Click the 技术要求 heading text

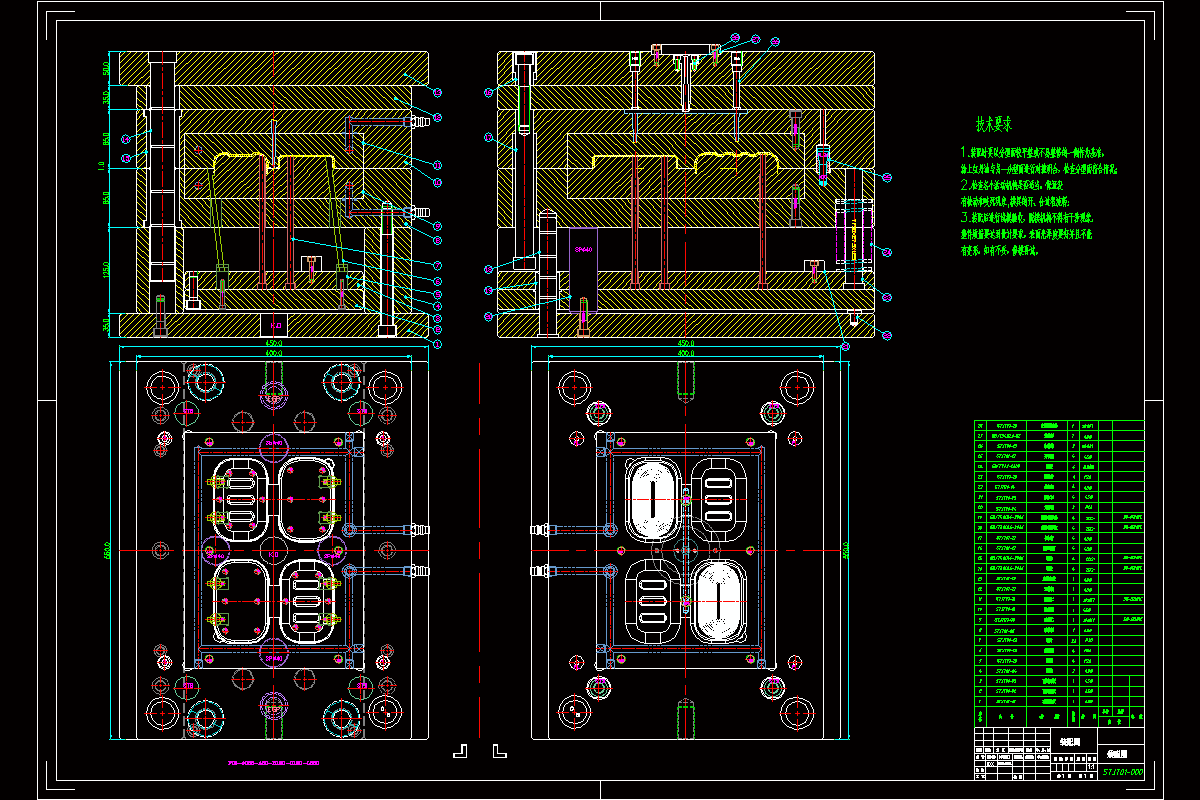pos(994,125)
